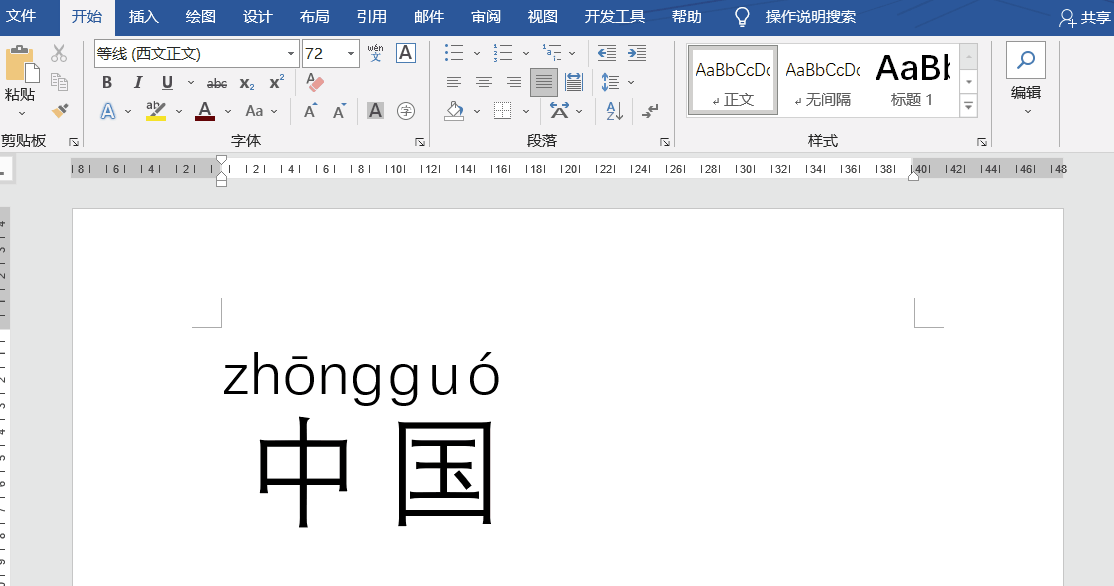Viewport: 1114px width, 586px height.
Task: Toggle superscript x²
Action: pos(276,82)
